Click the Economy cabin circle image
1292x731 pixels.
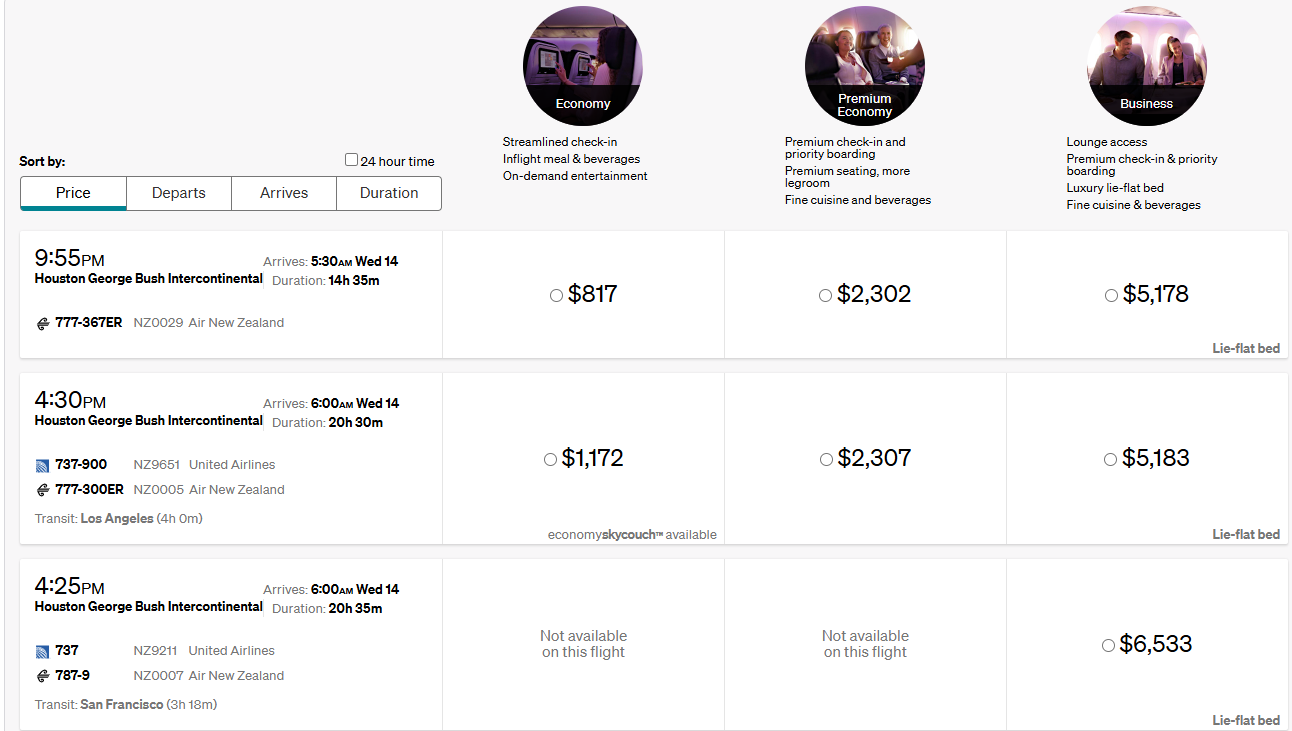582,65
